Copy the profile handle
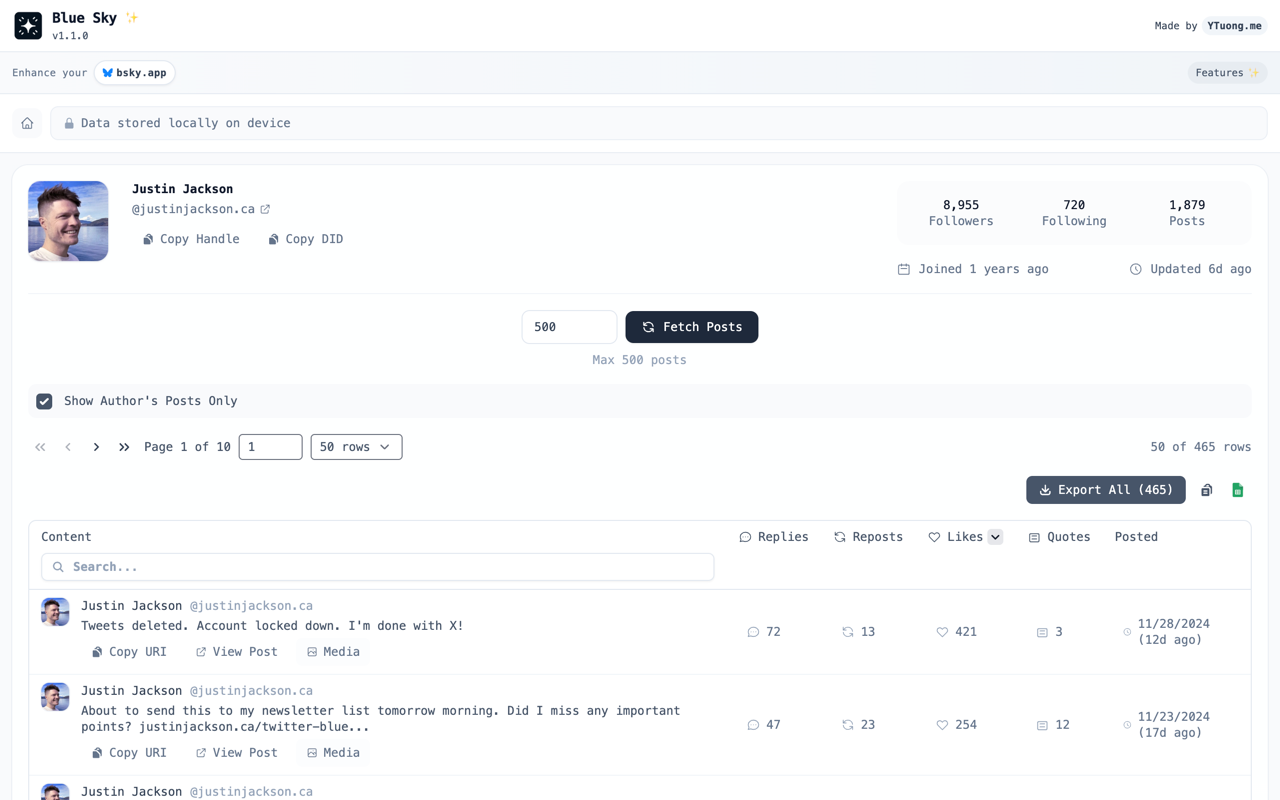1280x800 pixels. click(191, 239)
